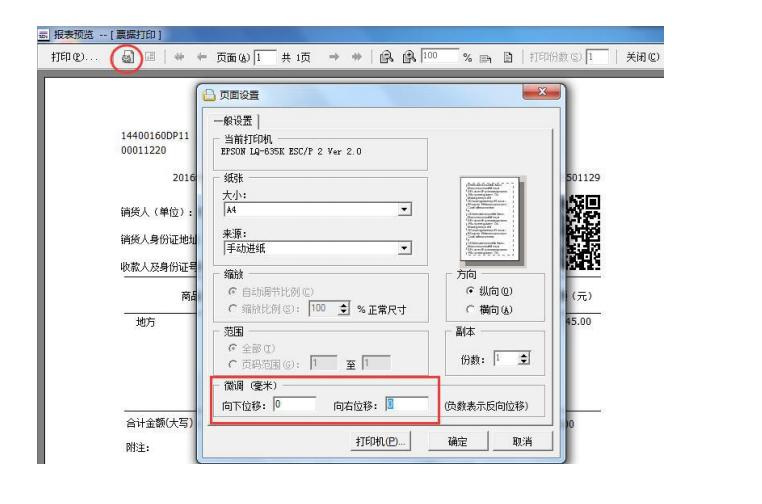Select the 一般设置 tab
The image size is (762, 504).
(x=234, y=121)
